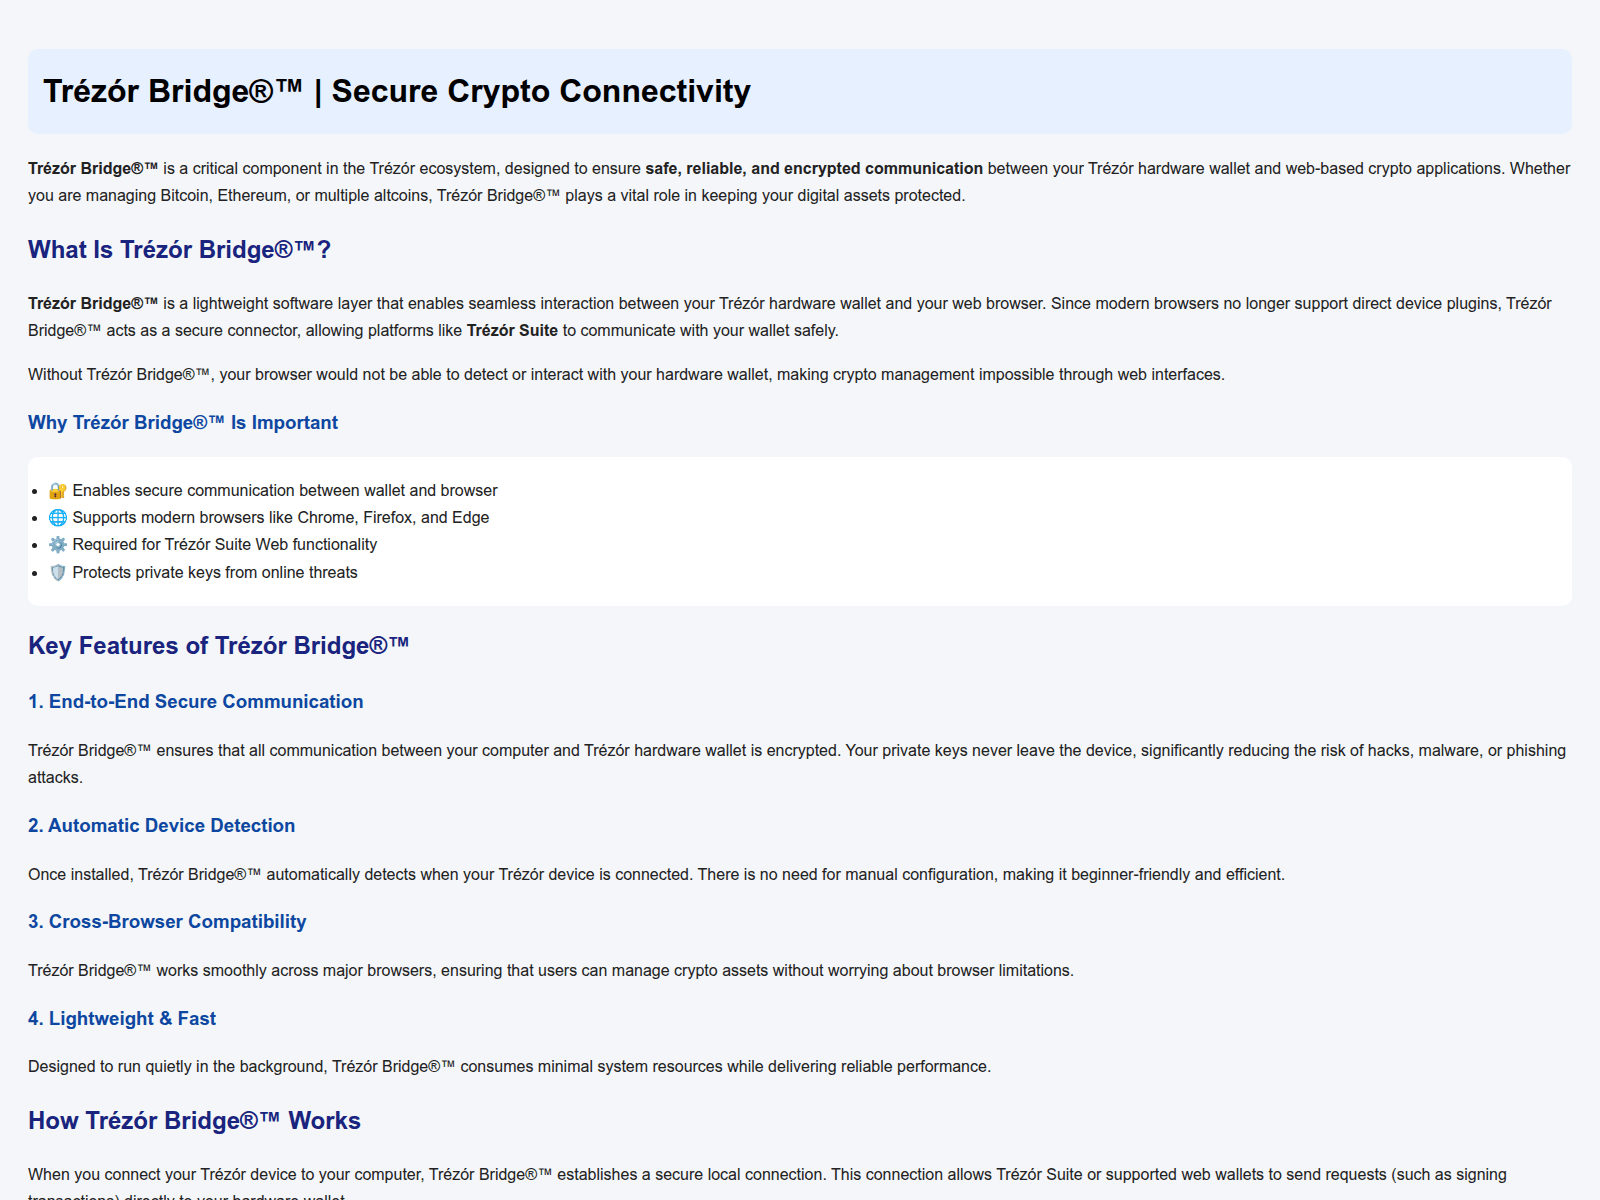Click 'Required for Trézór Suite Web functionality' text

click(225, 545)
